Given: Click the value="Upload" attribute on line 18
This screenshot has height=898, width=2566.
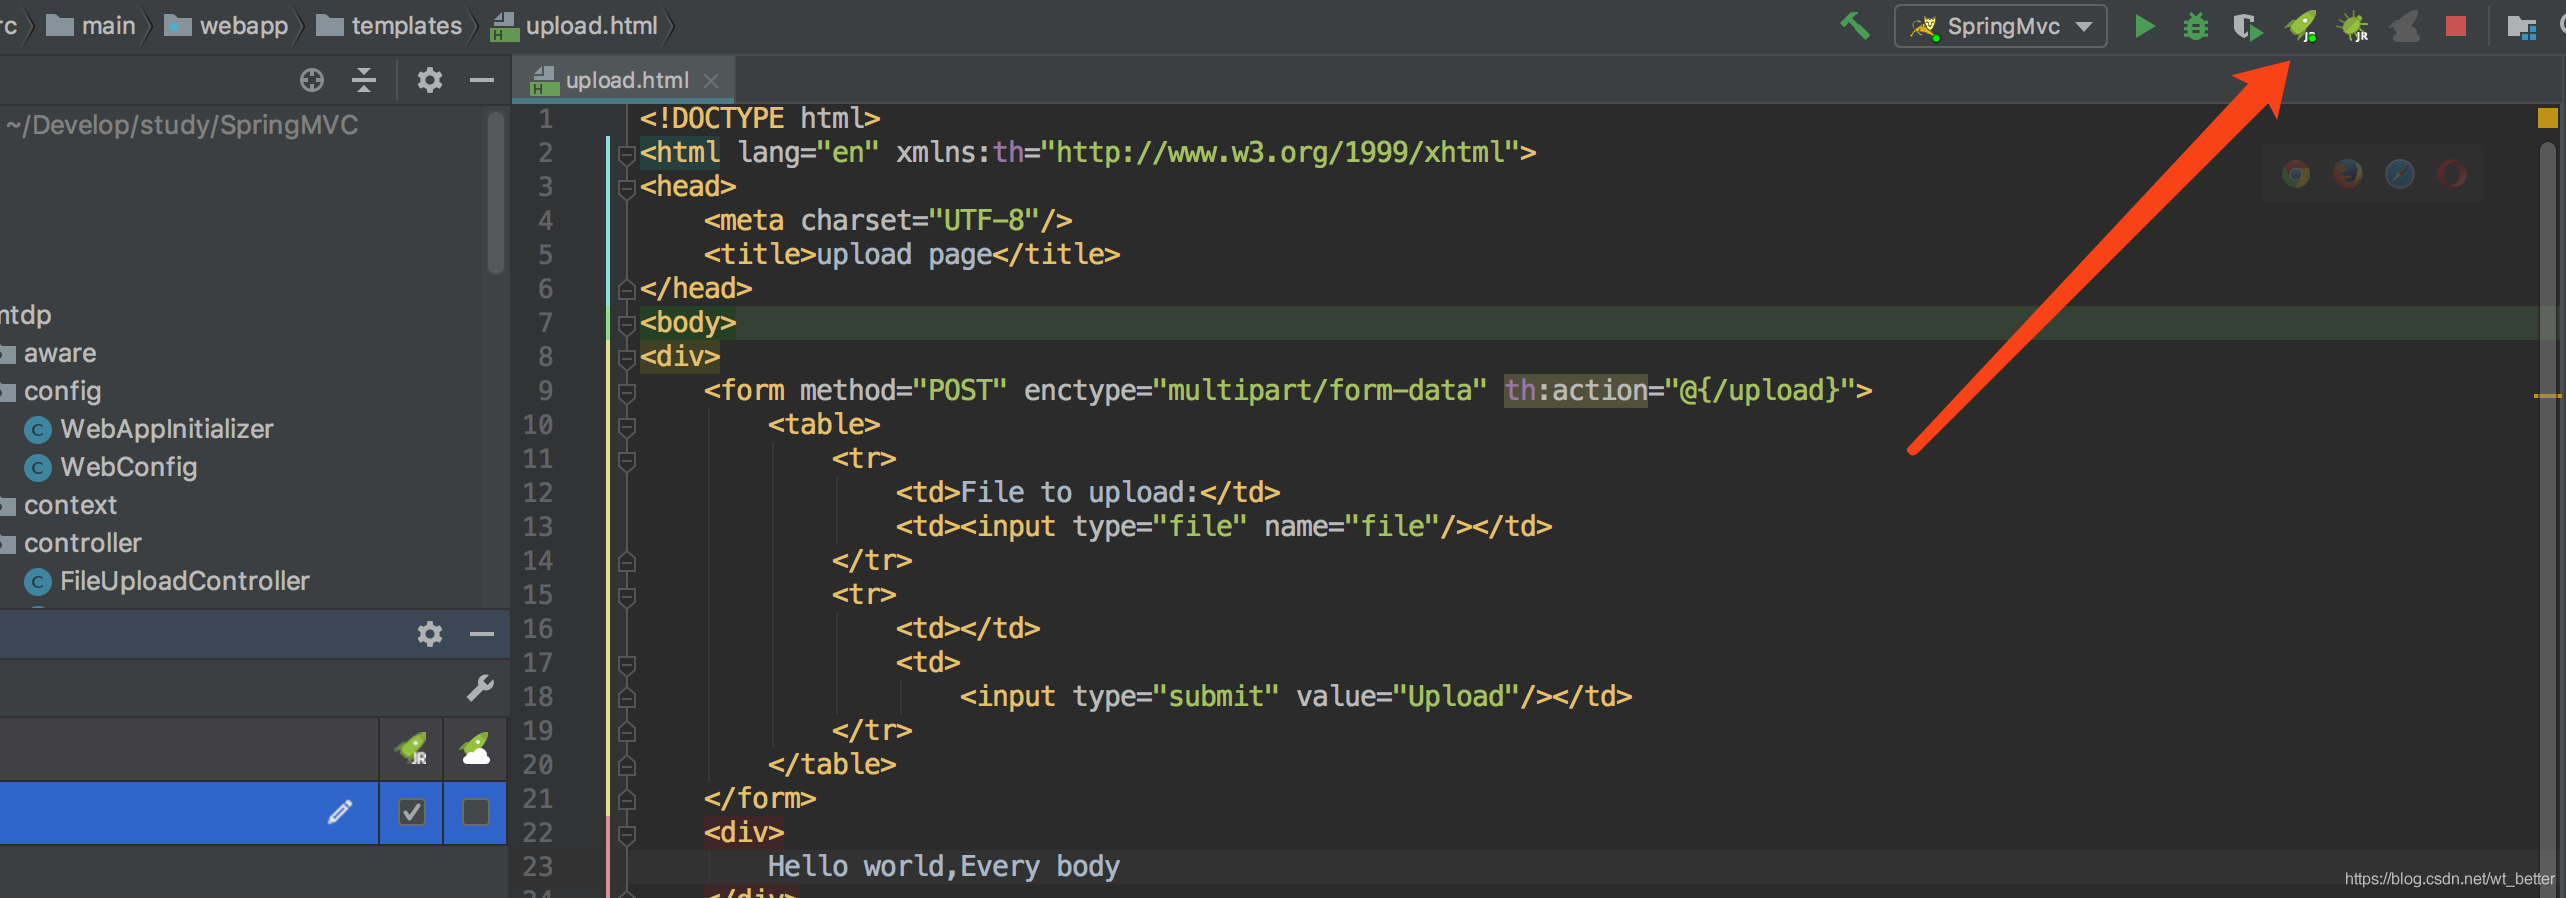Looking at the screenshot, I should point(1408,696).
